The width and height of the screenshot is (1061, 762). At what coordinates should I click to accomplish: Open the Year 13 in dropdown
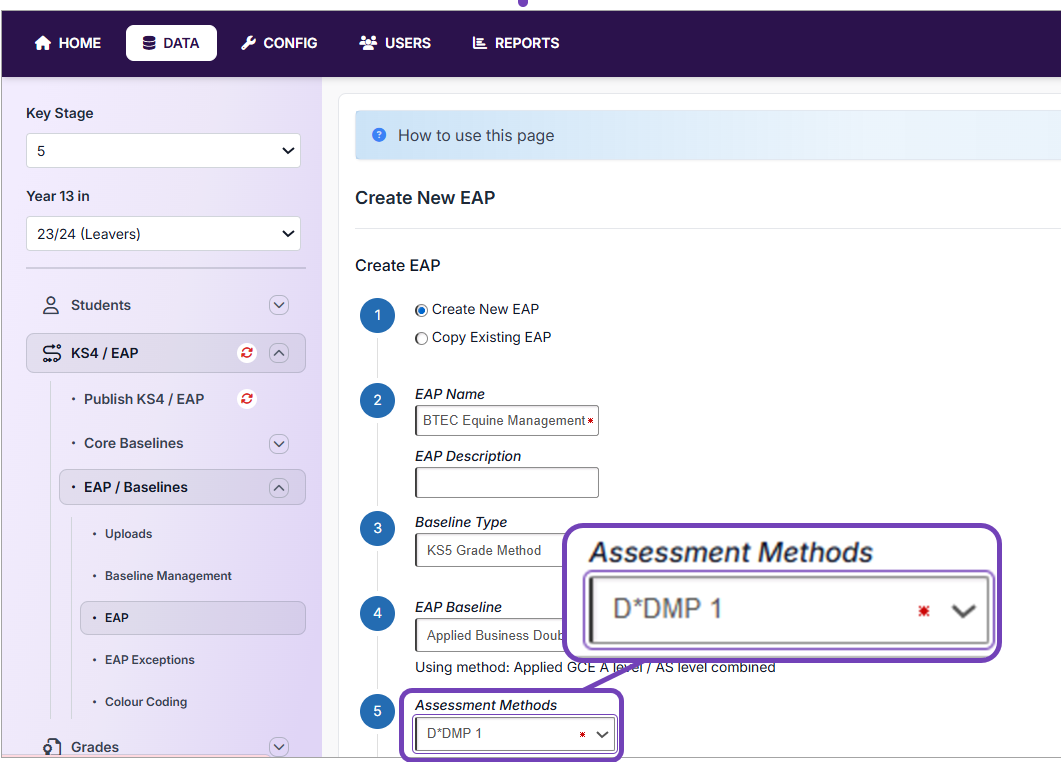tap(163, 234)
